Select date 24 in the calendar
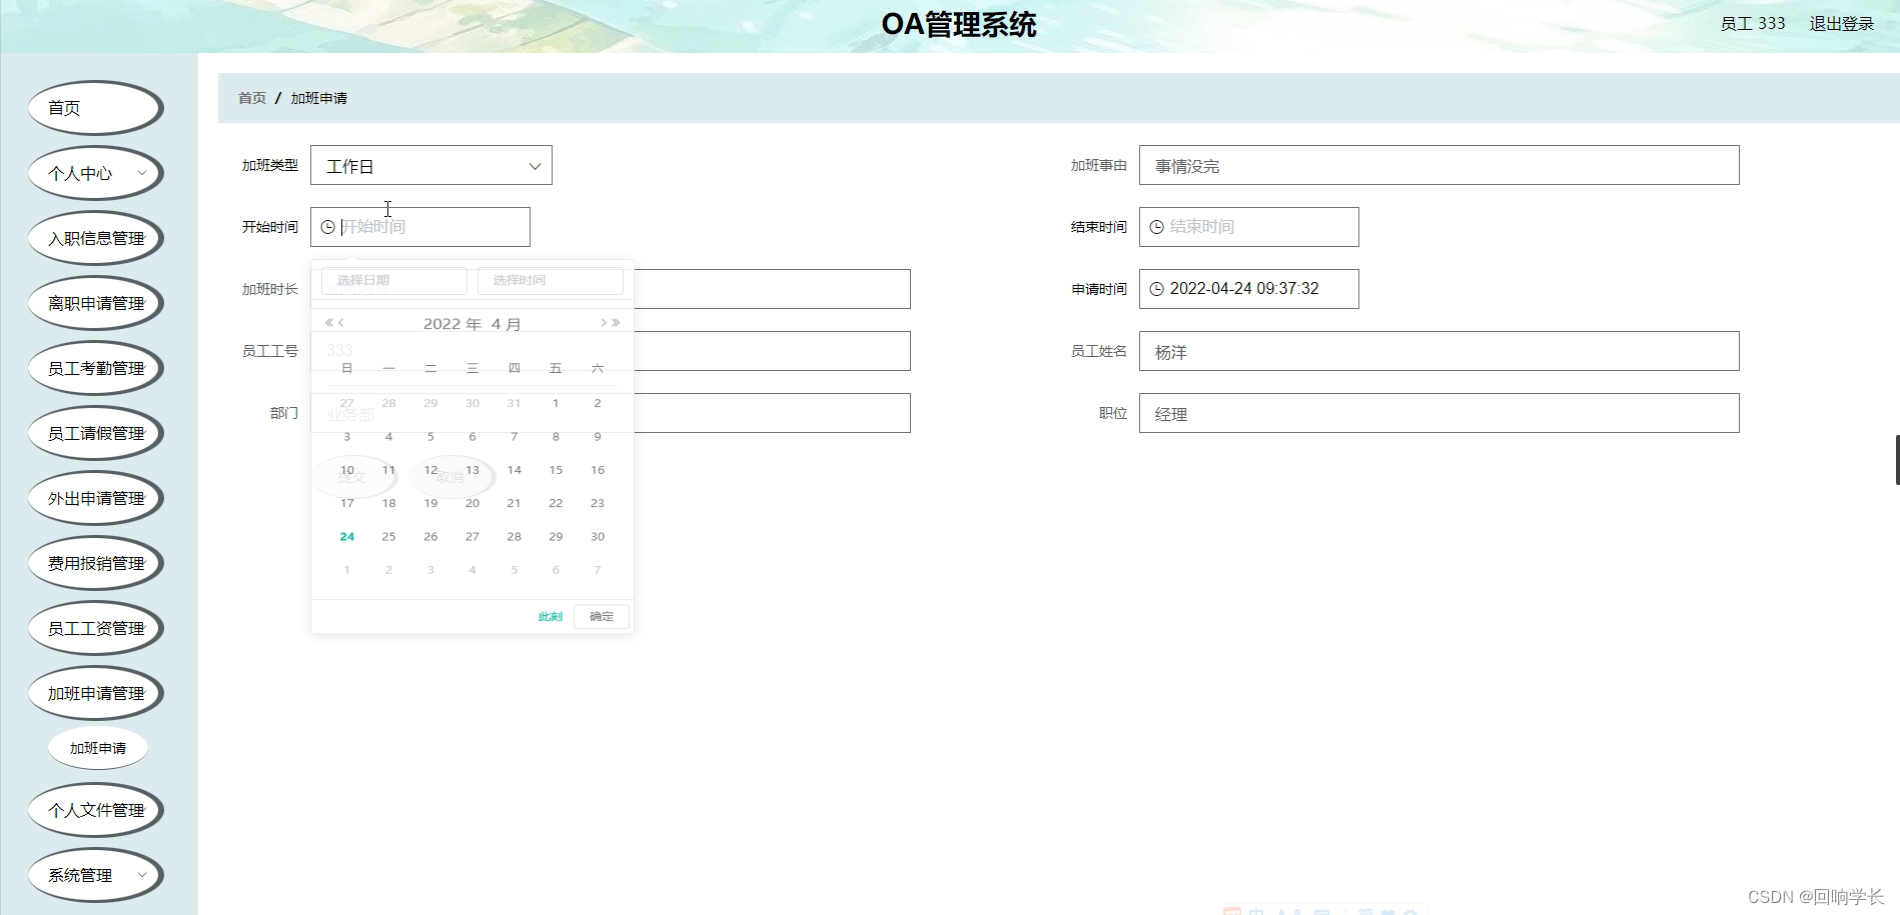1900x915 pixels. [x=346, y=536]
